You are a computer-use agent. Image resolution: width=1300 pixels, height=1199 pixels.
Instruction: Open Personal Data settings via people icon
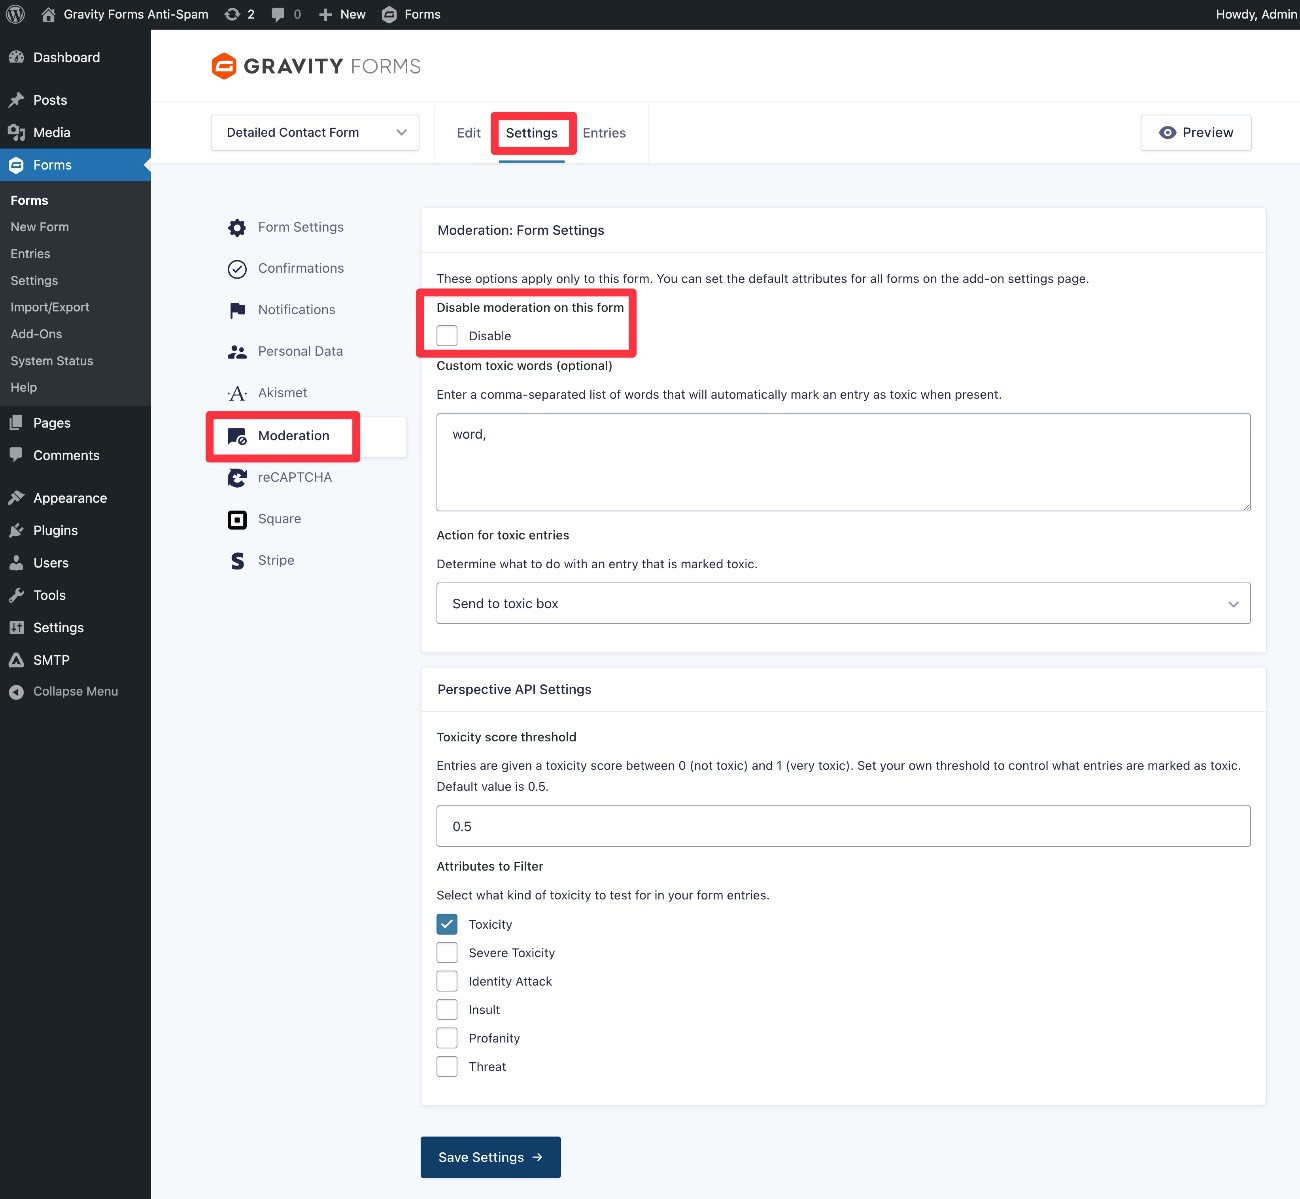tap(236, 351)
